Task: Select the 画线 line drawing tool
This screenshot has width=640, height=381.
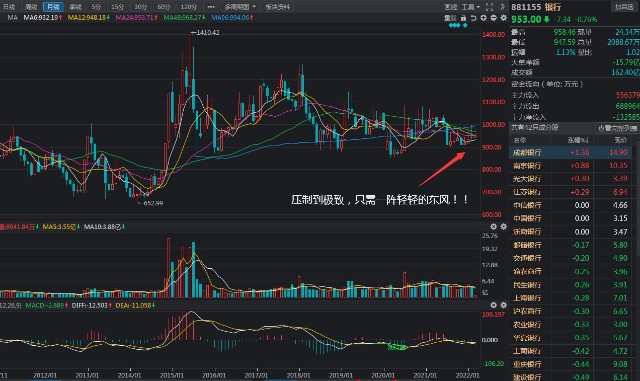Action: pyautogui.click(x=451, y=7)
